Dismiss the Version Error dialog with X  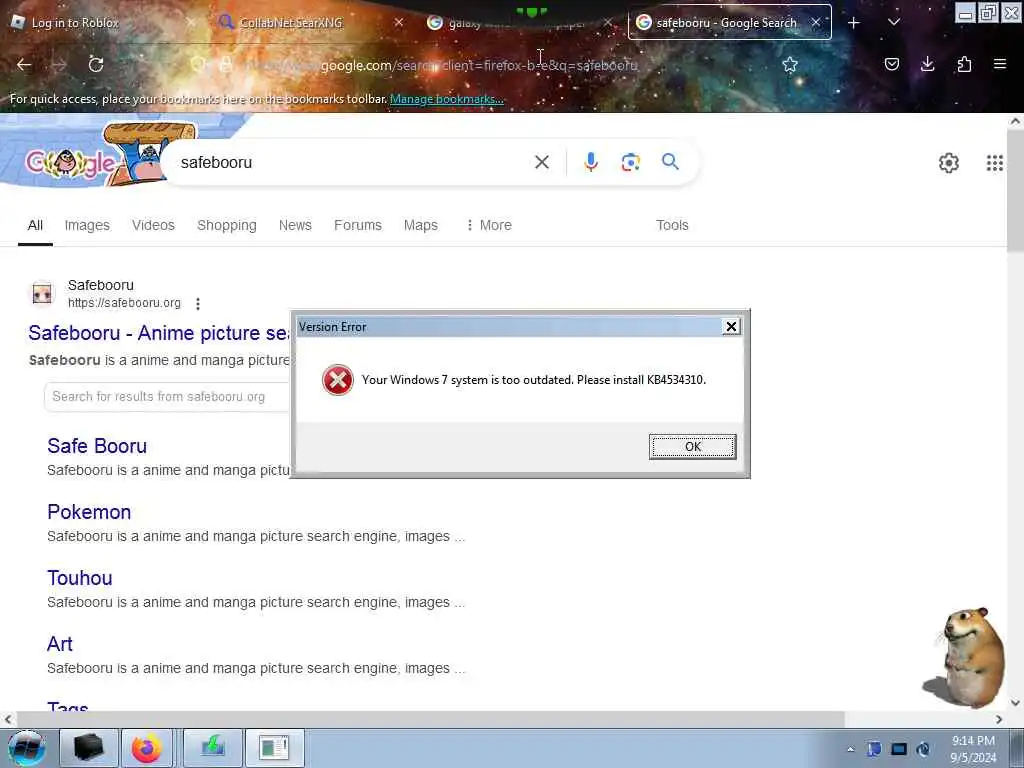pyautogui.click(x=731, y=327)
